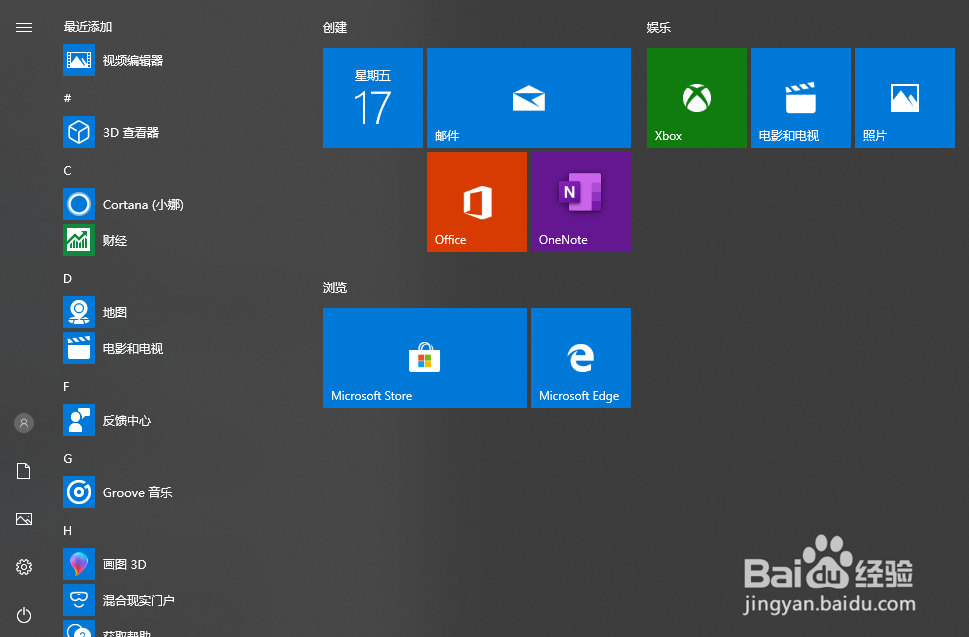This screenshot has height=637, width=969.
Task: Open 财经 finance app
Action: click(95, 240)
